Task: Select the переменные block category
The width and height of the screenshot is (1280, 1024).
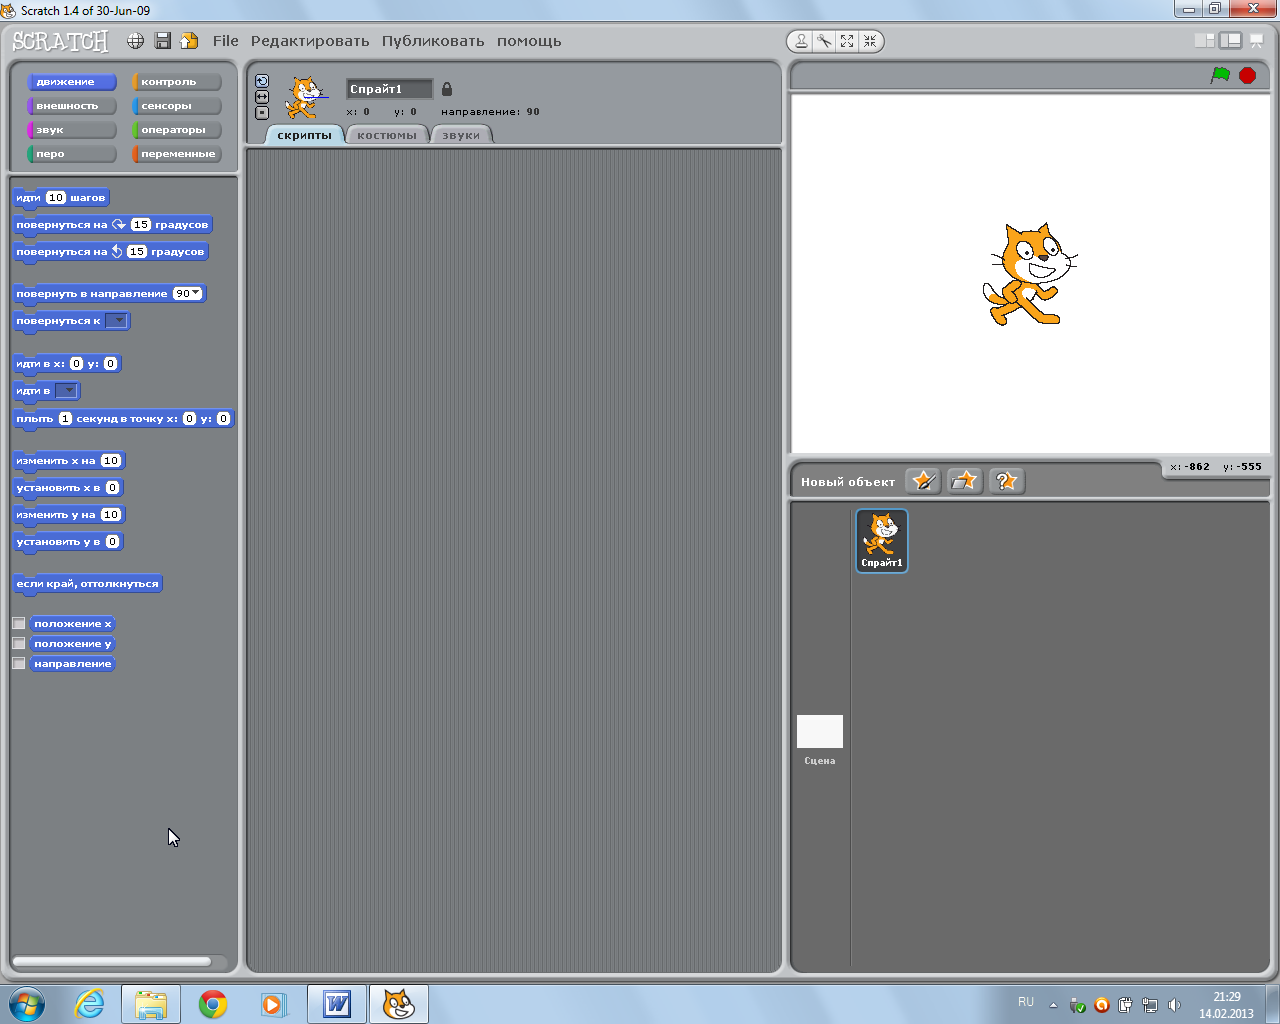Action: [x=177, y=154]
